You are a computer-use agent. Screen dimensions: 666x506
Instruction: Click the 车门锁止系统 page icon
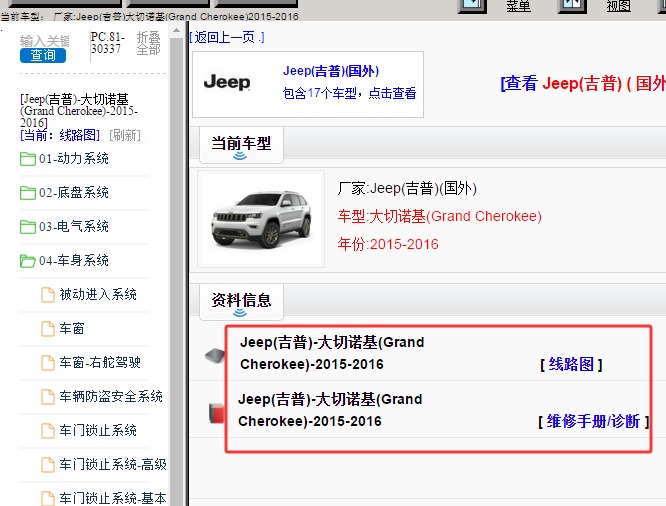48,430
